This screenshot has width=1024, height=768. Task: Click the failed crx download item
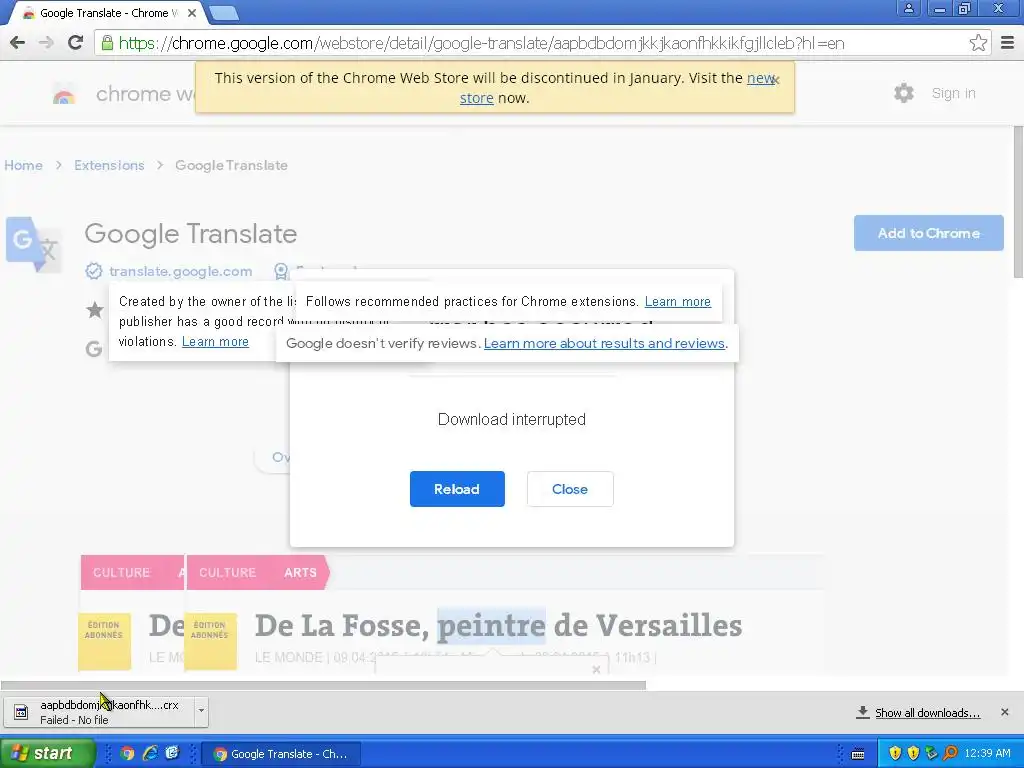pyautogui.click(x=98, y=712)
